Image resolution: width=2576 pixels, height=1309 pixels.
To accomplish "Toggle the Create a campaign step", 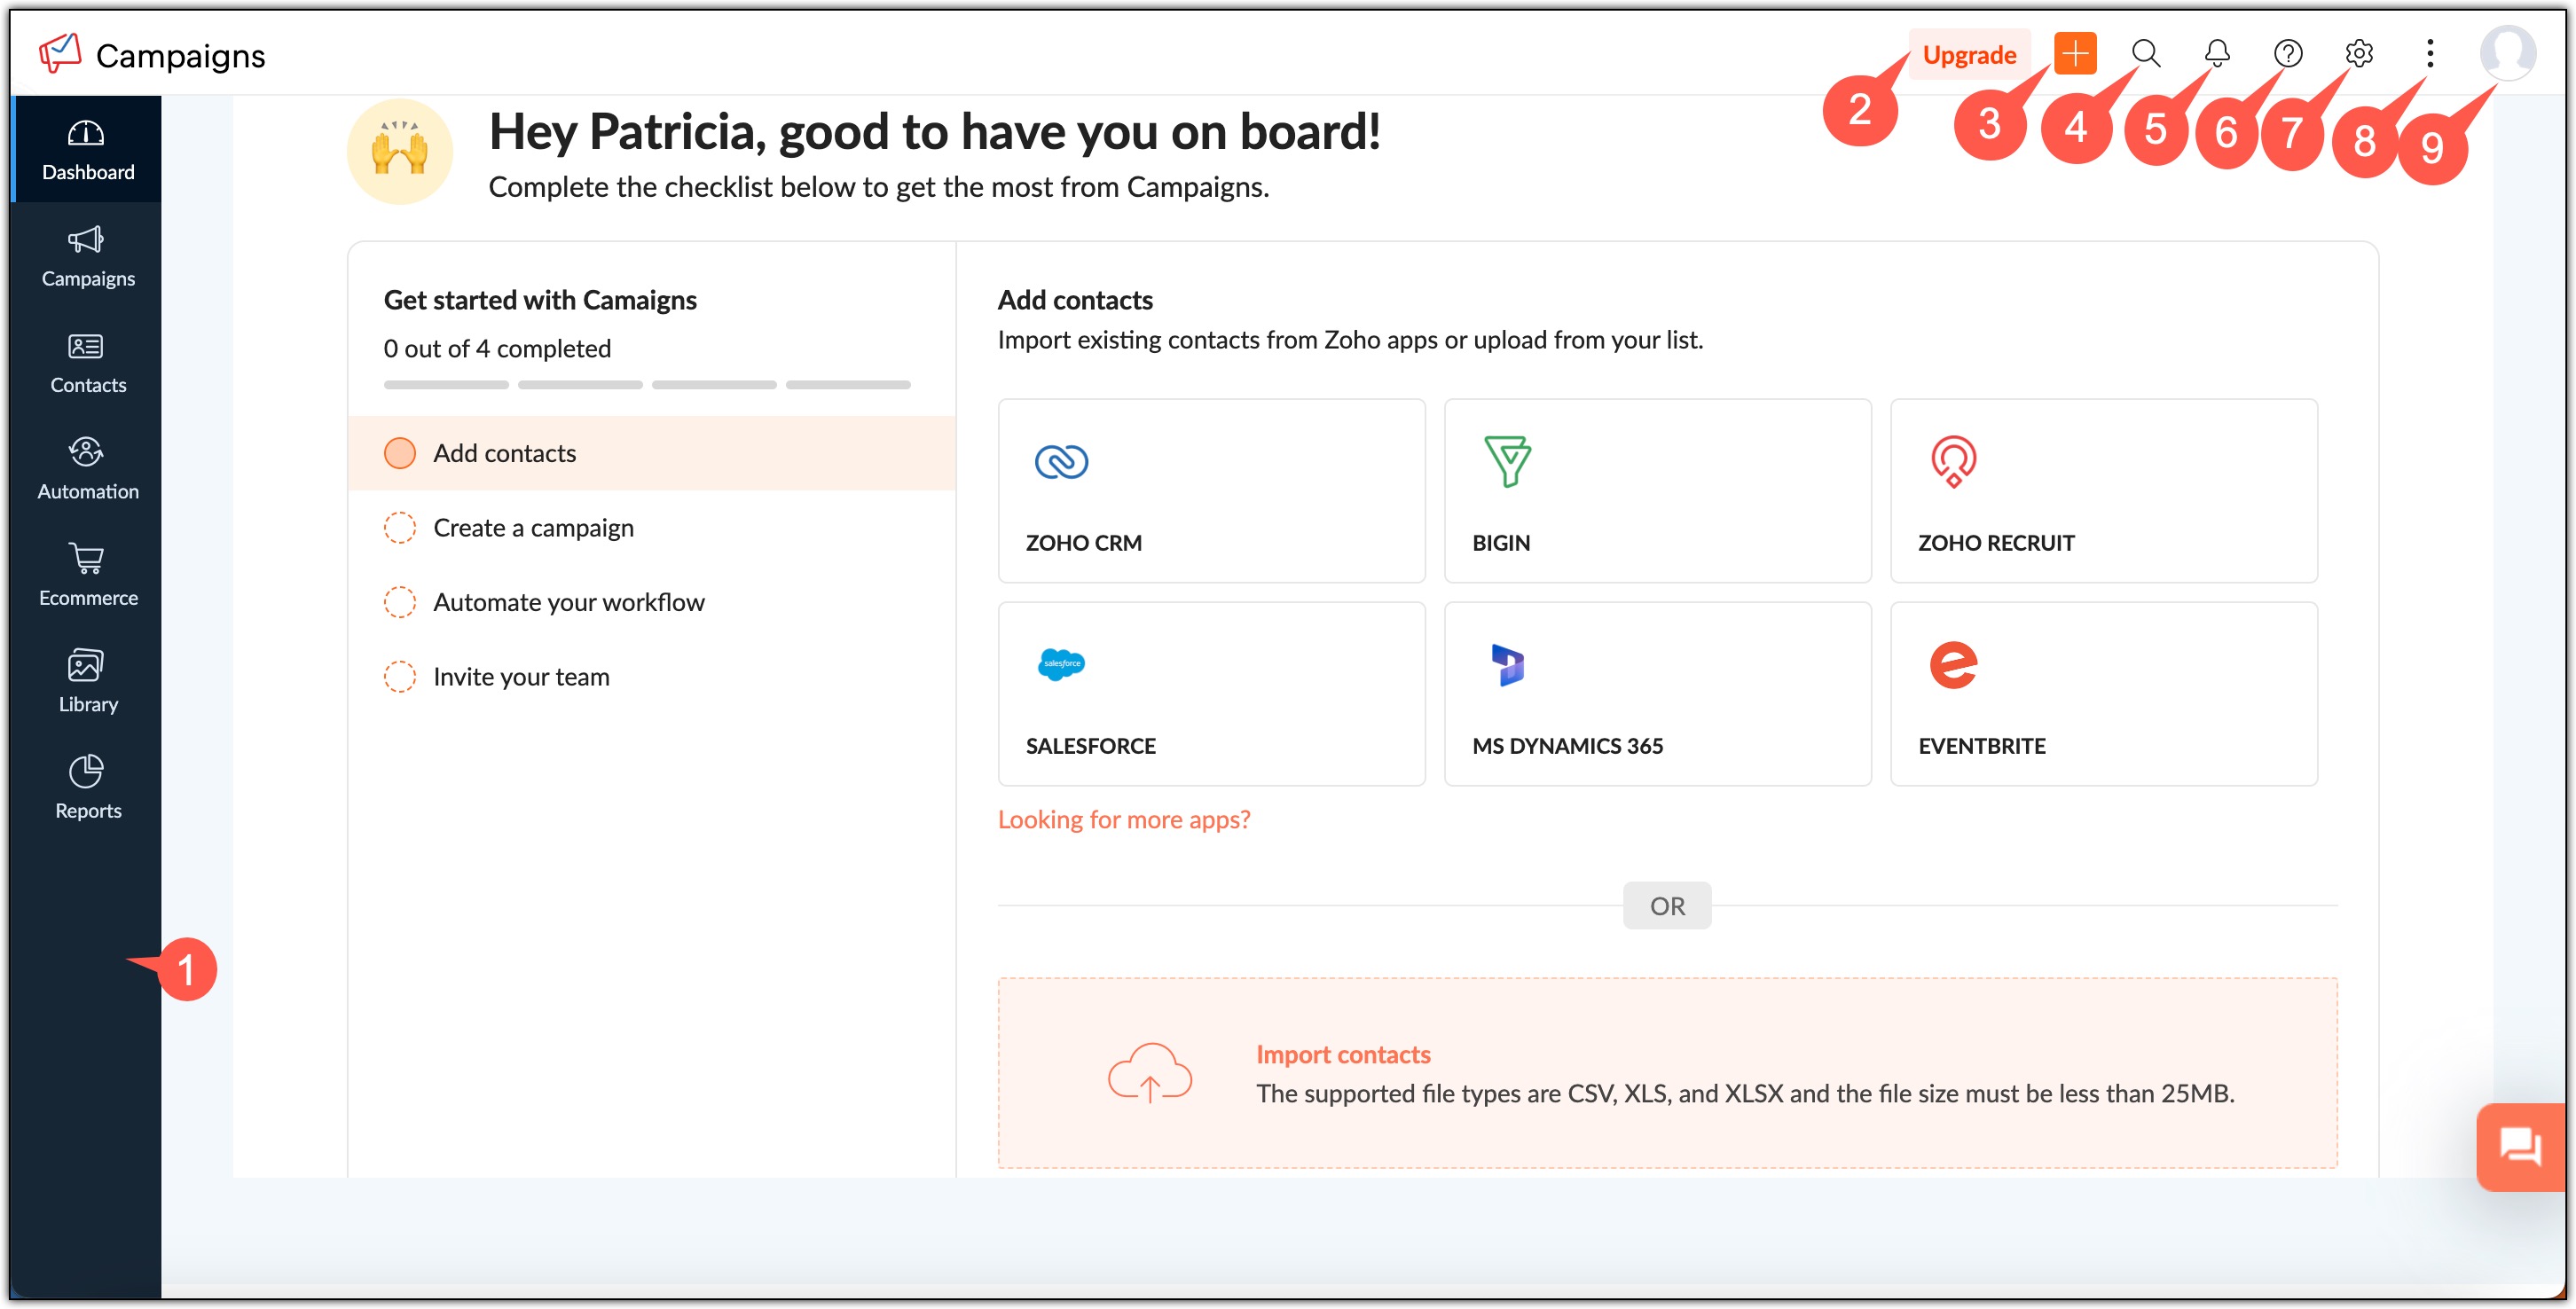I will pos(532,526).
